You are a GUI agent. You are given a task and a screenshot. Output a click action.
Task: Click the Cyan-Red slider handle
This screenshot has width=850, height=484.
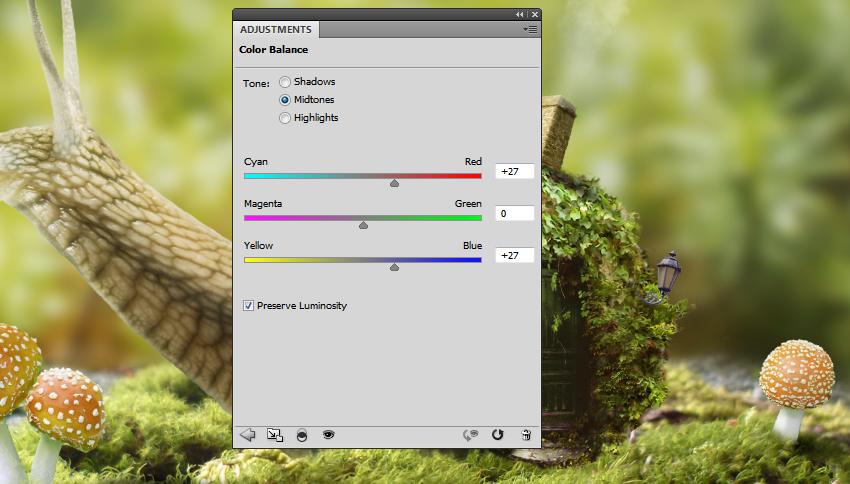coord(395,184)
